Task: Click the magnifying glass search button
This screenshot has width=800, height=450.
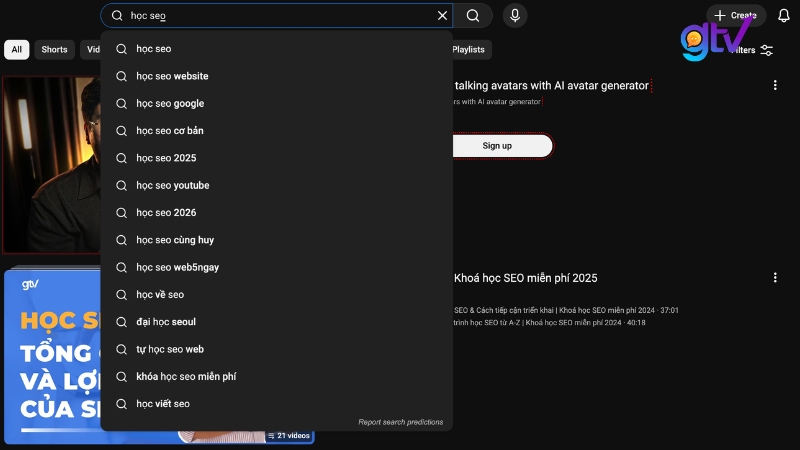Action: coord(473,16)
